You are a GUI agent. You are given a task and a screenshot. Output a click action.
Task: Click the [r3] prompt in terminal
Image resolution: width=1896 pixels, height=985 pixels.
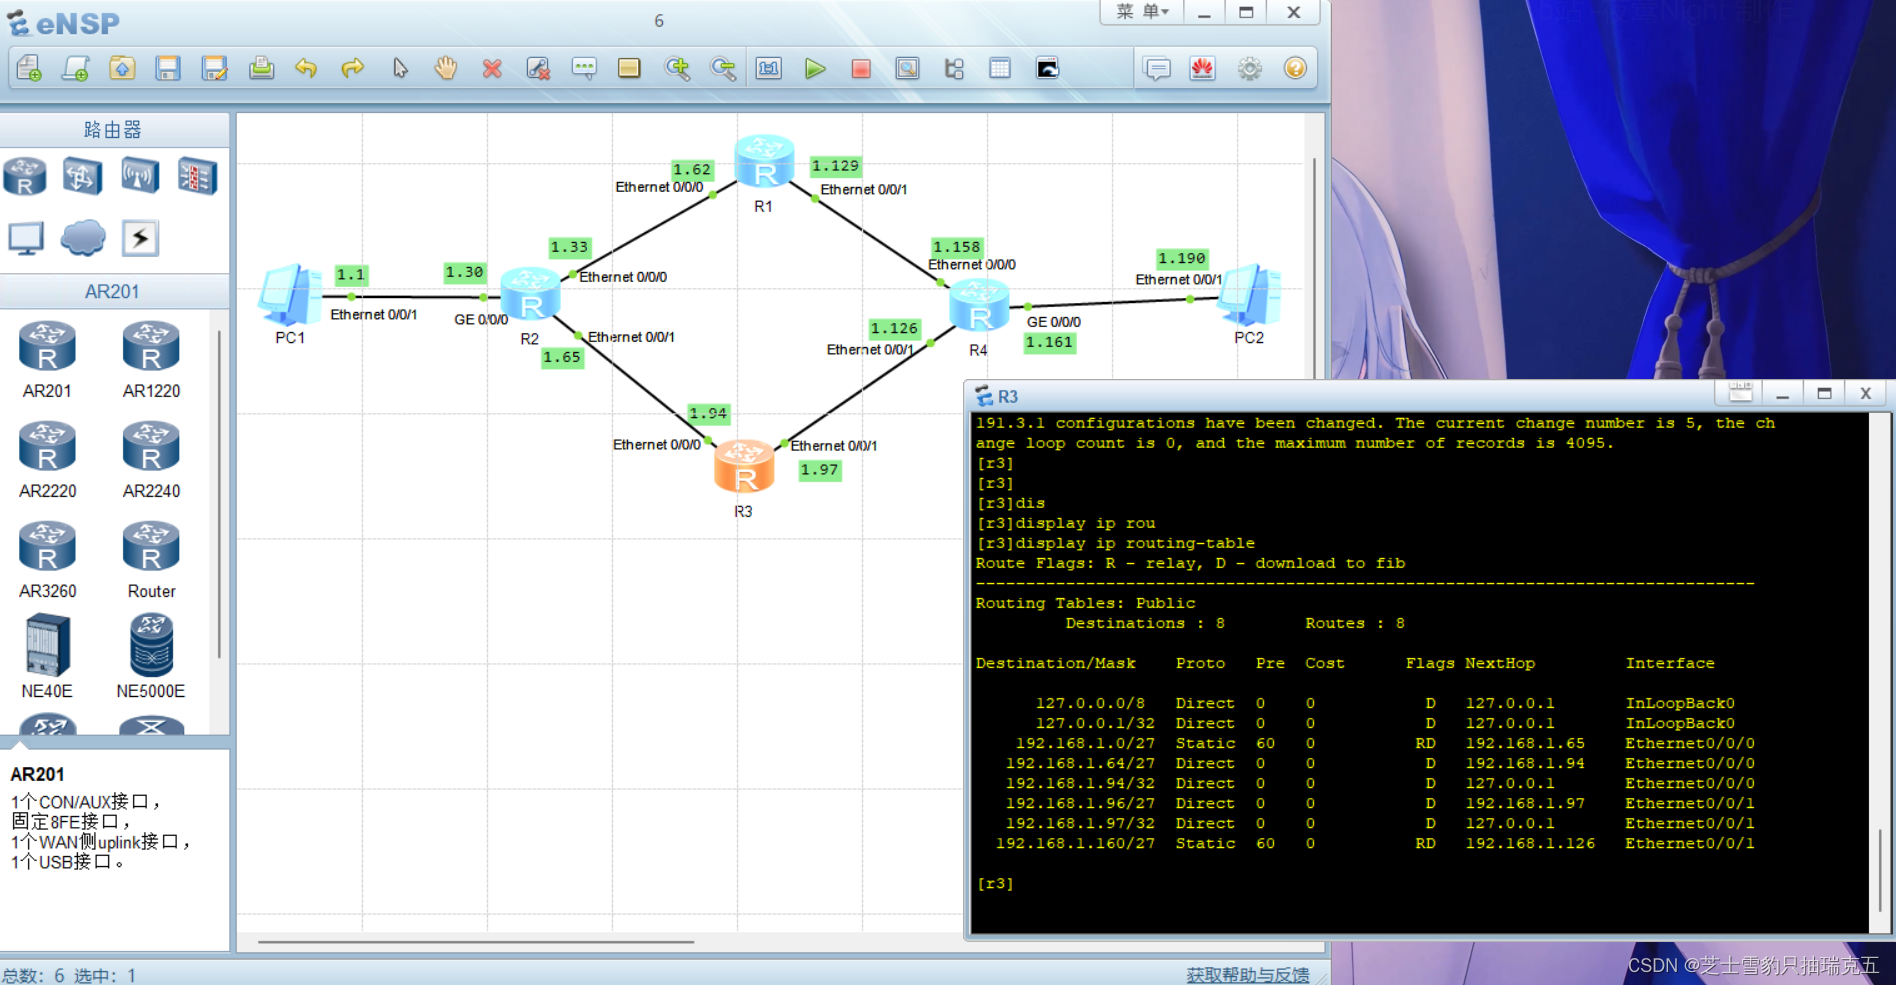[x=995, y=884]
